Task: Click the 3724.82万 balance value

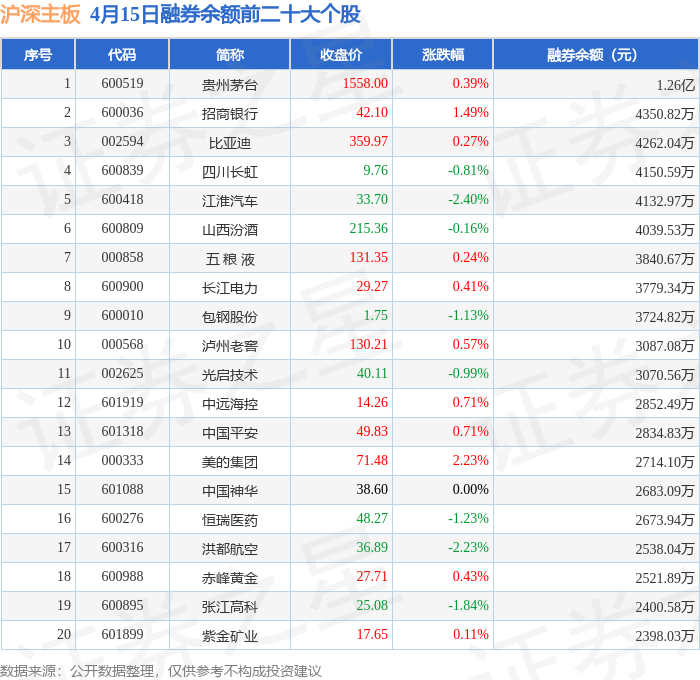Action: (665, 317)
